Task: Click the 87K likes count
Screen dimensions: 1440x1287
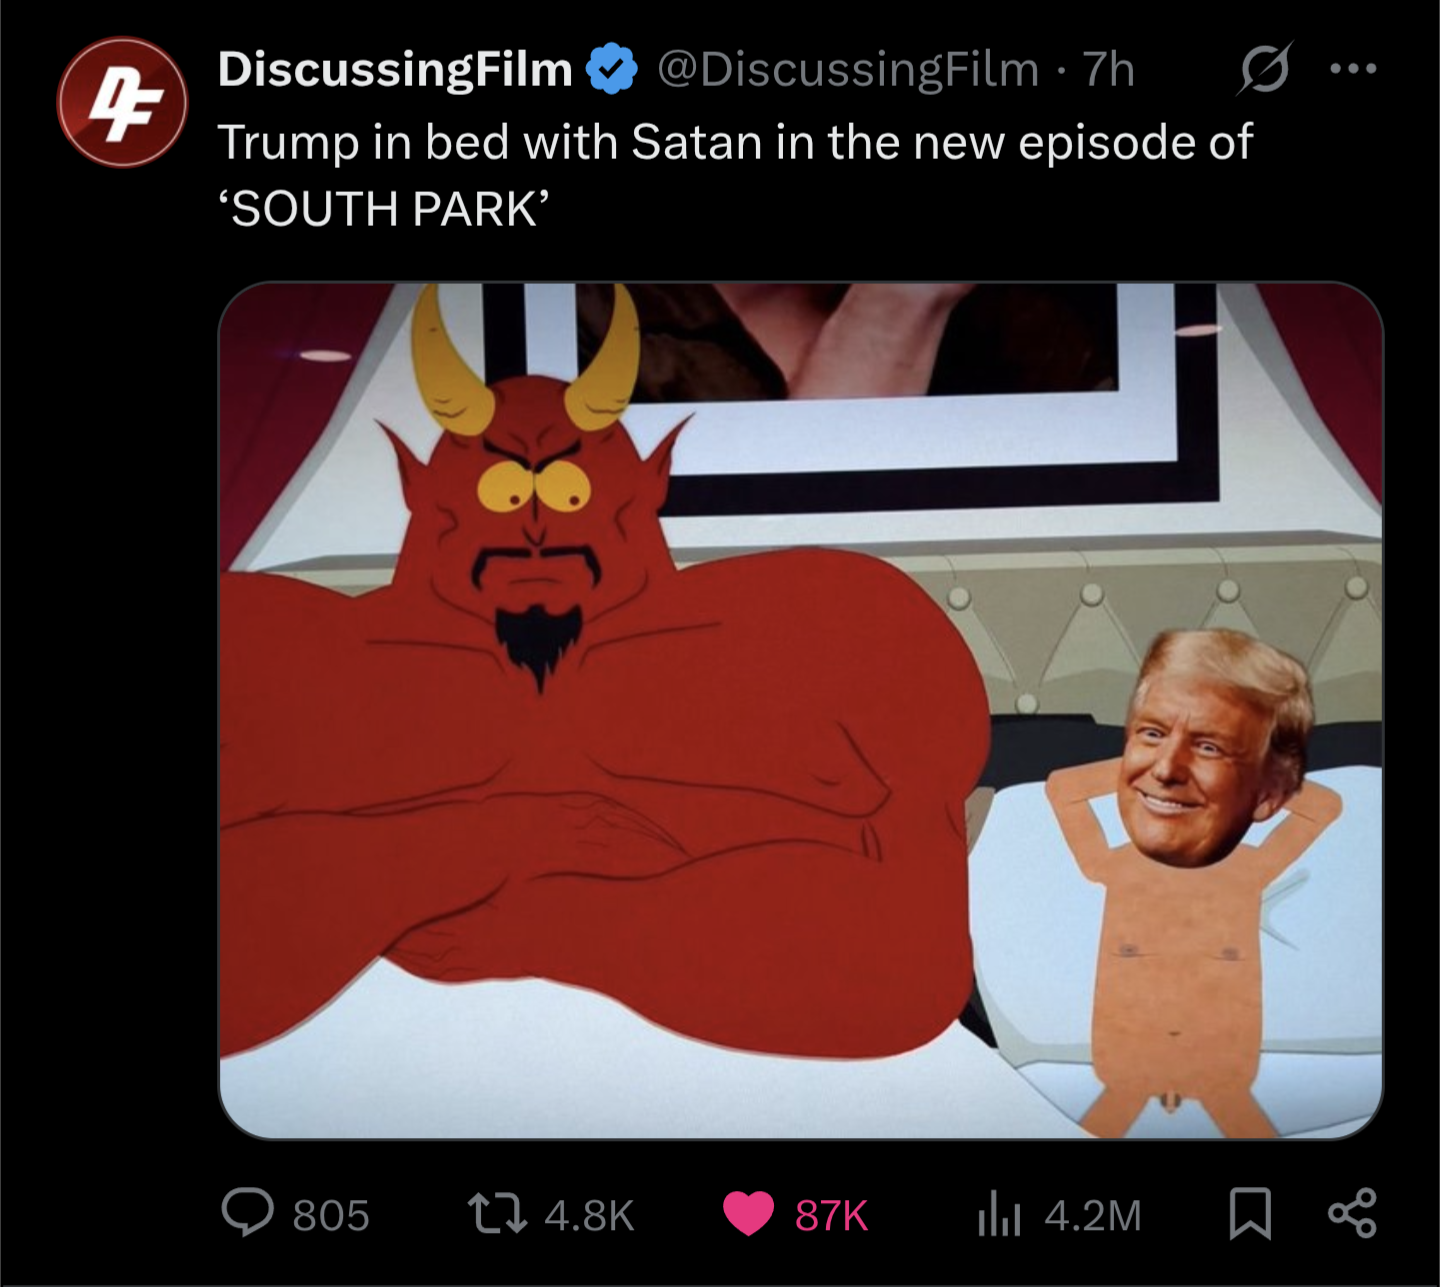Action: click(x=832, y=1215)
